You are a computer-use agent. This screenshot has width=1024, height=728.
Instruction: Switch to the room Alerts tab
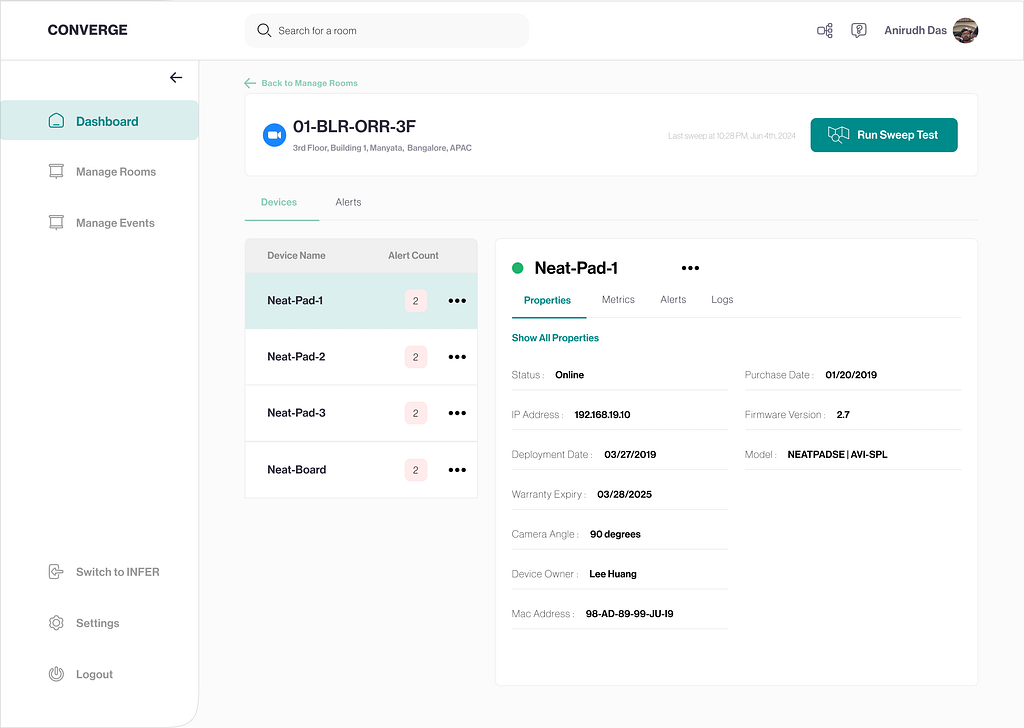348,202
